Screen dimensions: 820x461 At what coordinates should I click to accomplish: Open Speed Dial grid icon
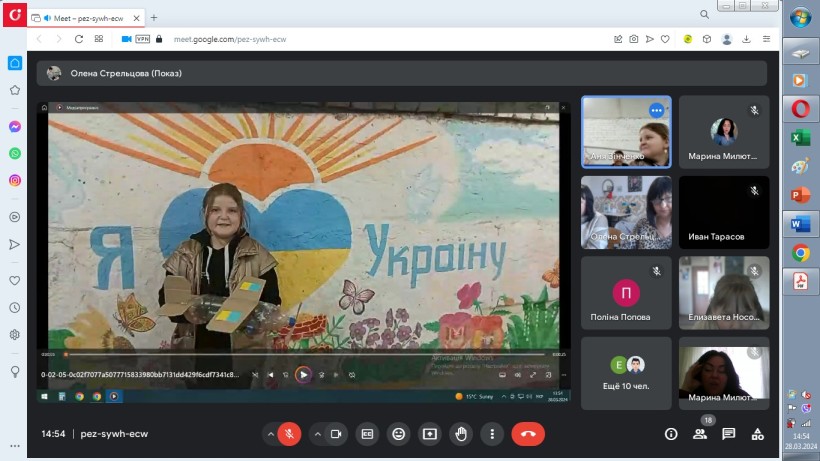click(x=99, y=39)
